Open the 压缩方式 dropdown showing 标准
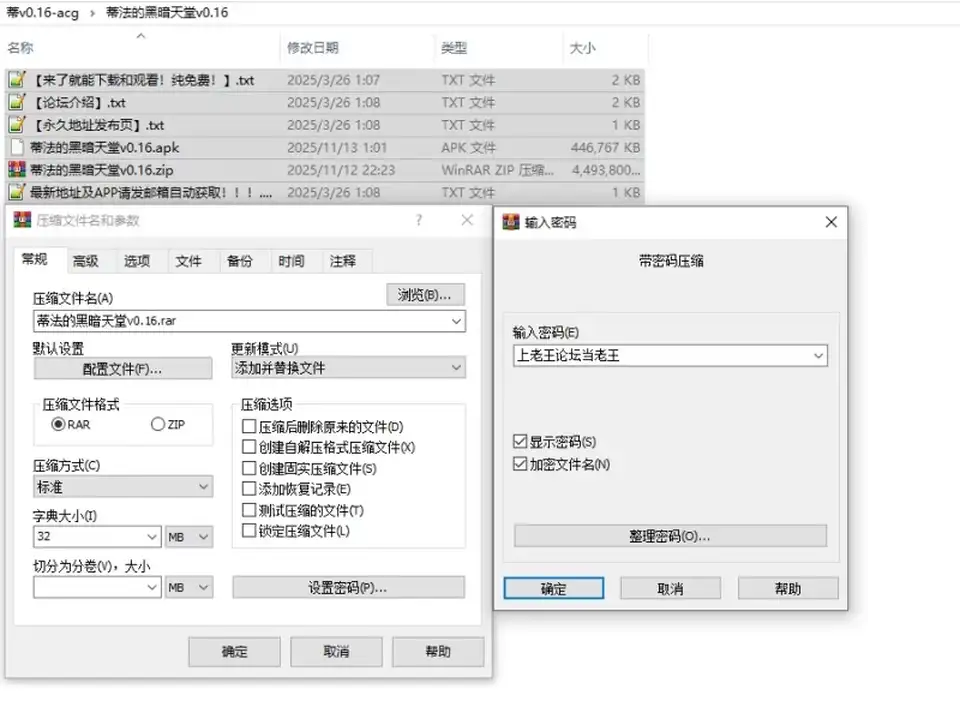Viewport: 960px width, 713px height. point(123,487)
